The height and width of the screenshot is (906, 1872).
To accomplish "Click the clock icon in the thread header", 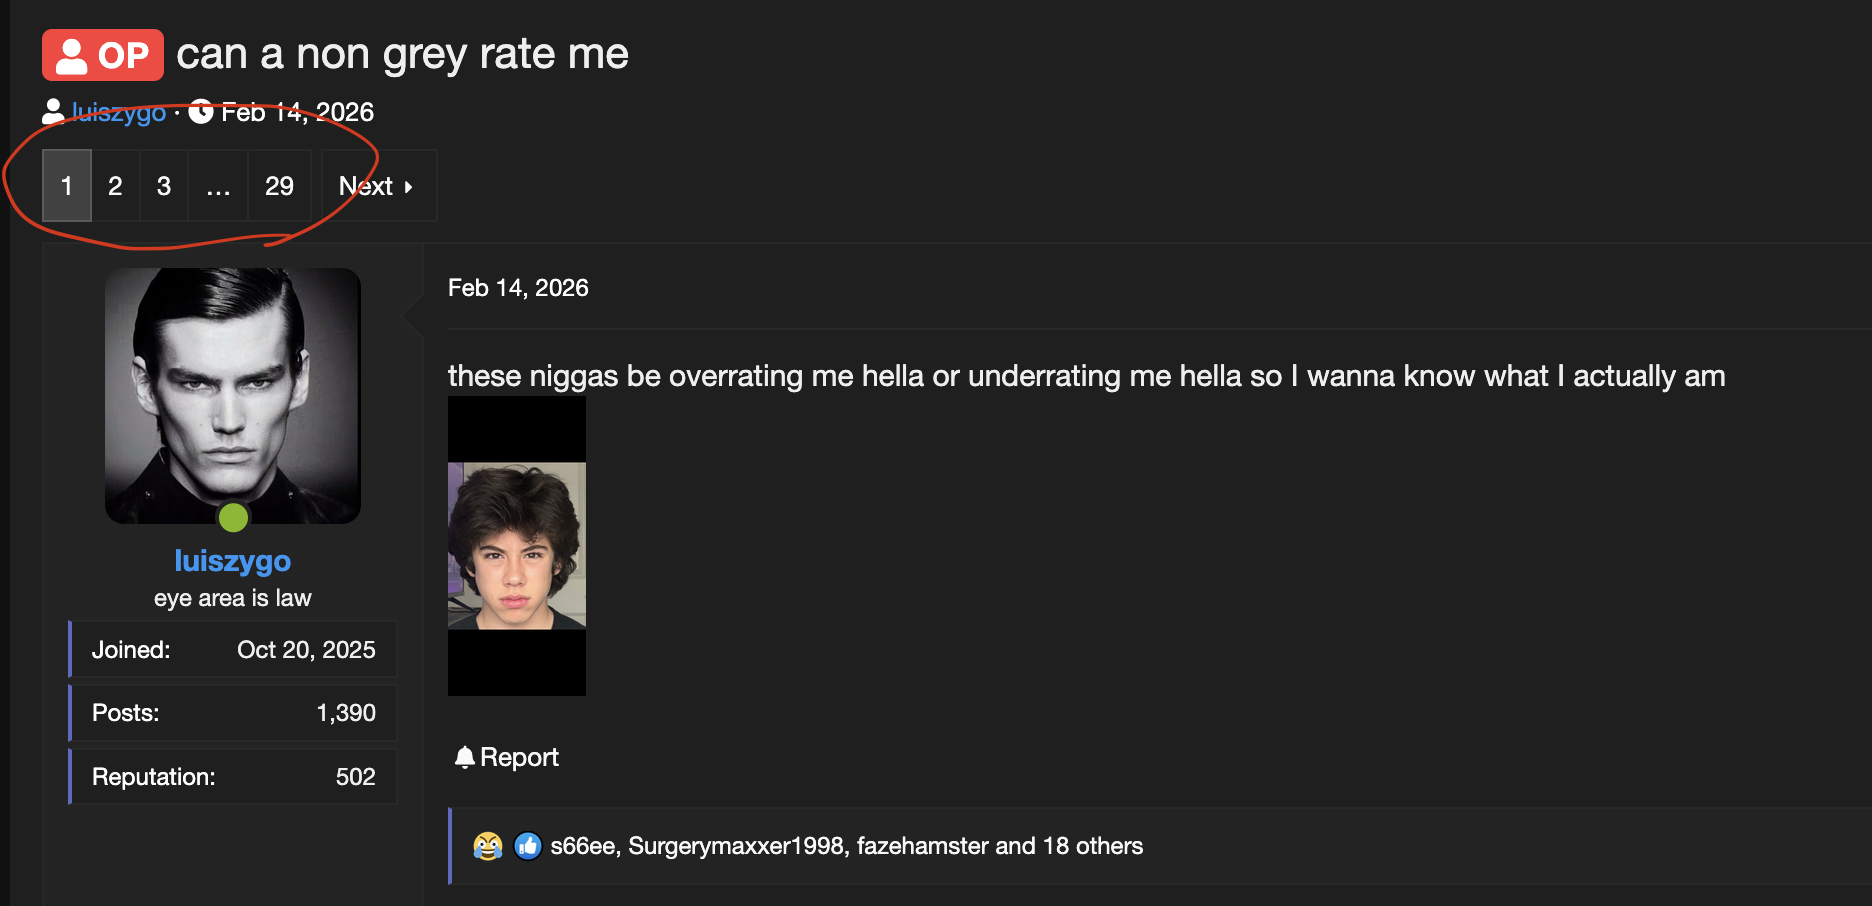I will 201,112.
